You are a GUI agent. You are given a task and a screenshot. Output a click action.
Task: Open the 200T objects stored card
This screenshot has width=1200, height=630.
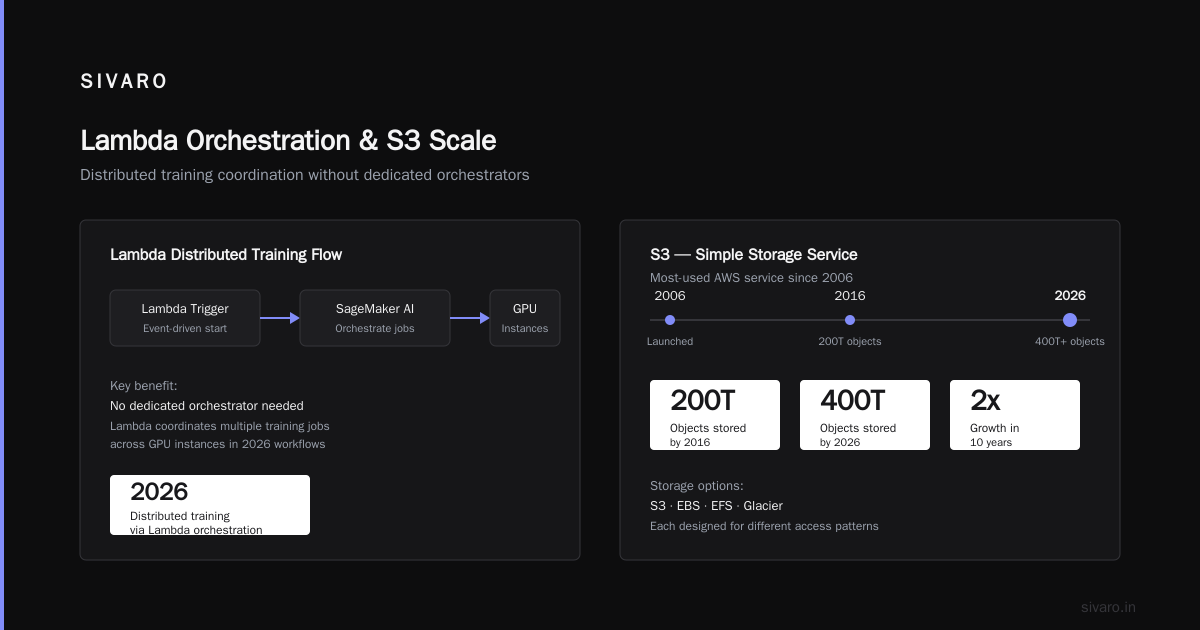(x=715, y=415)
